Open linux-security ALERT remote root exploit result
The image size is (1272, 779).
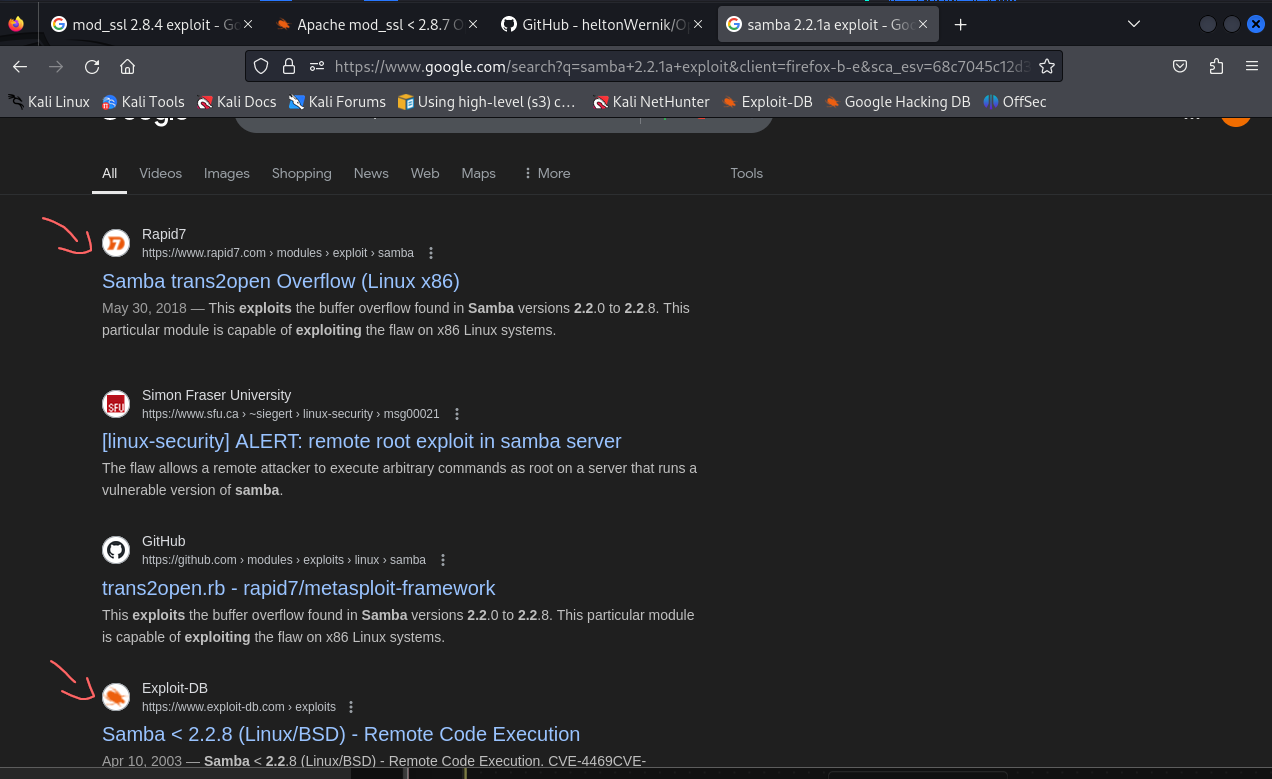(362, 441)
